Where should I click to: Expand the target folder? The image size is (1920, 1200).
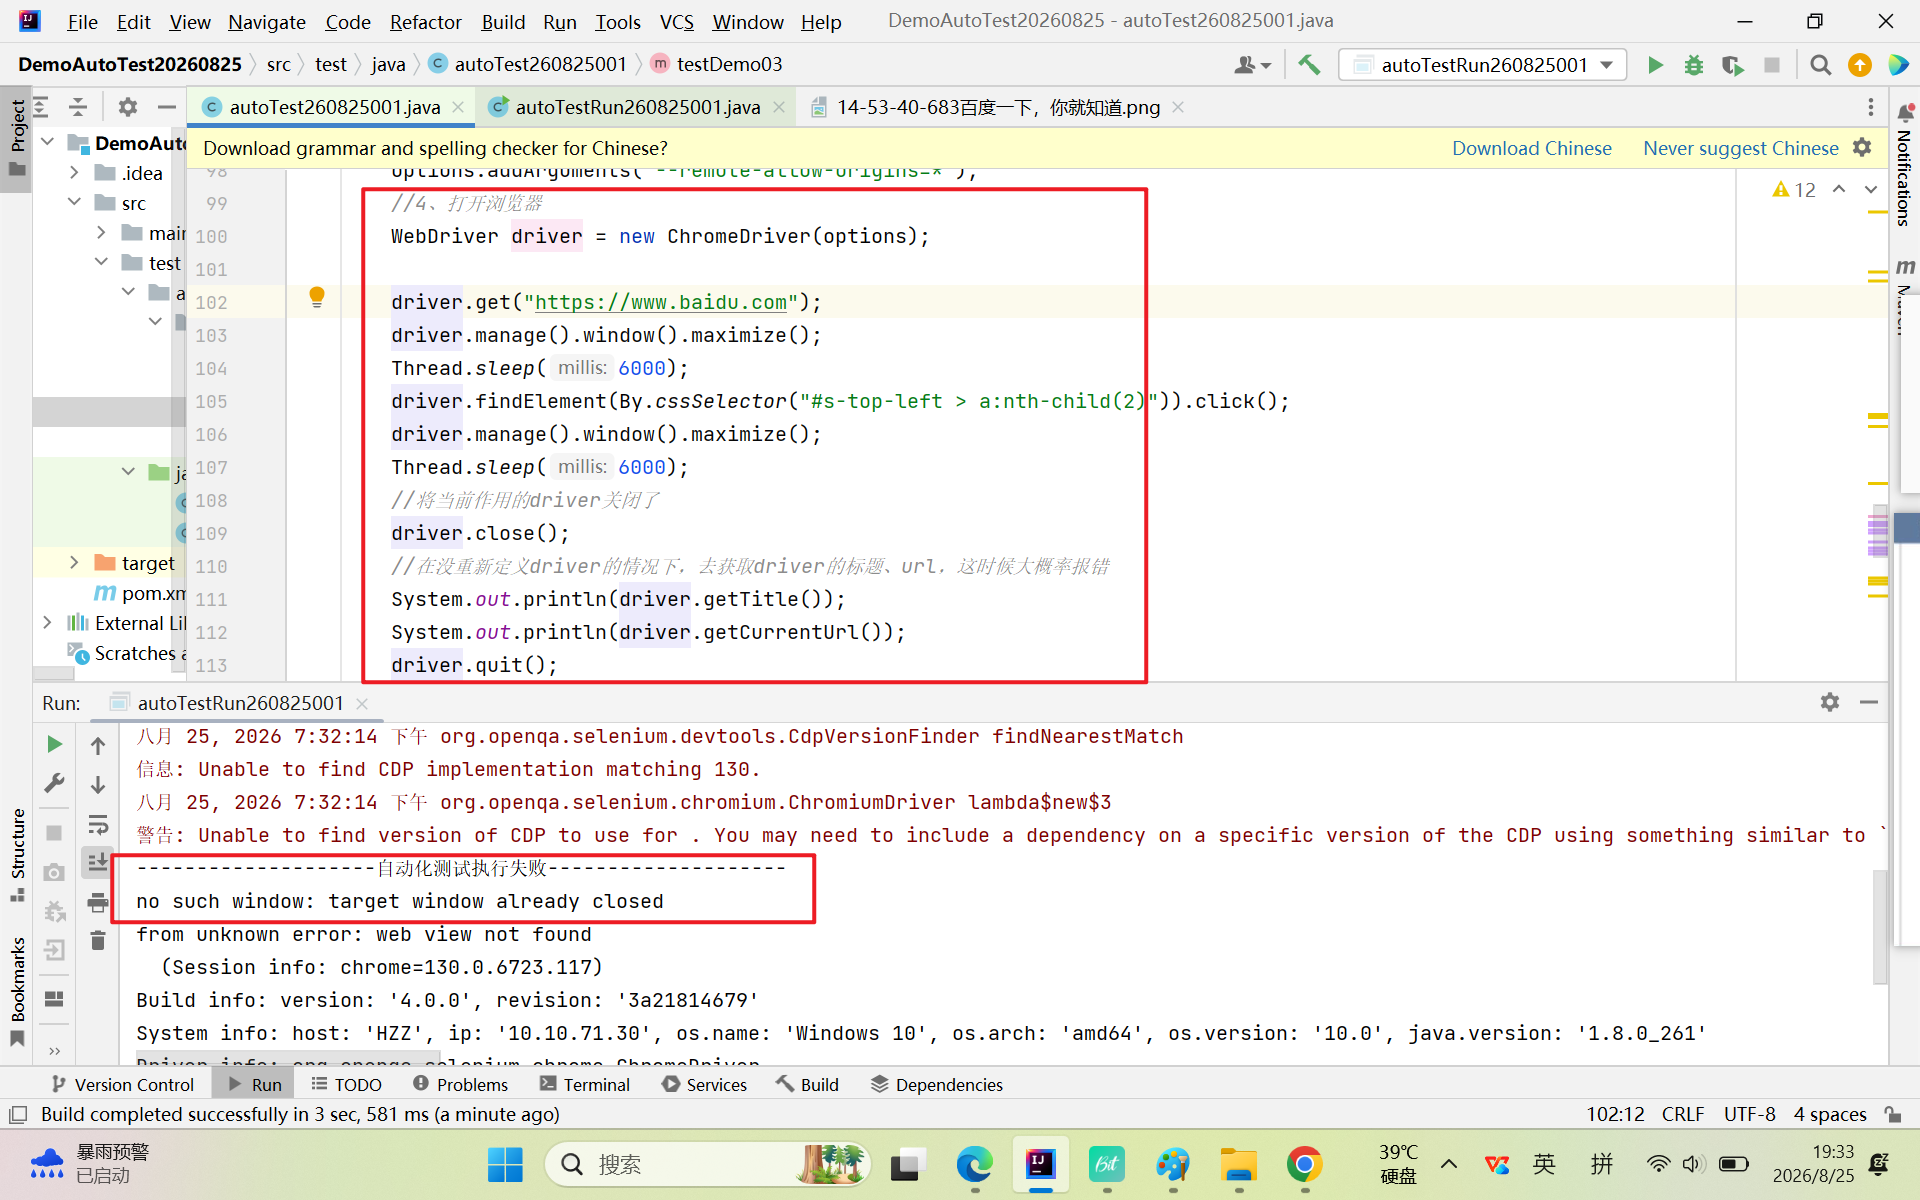pyautogui.click(x=74, y=563)
